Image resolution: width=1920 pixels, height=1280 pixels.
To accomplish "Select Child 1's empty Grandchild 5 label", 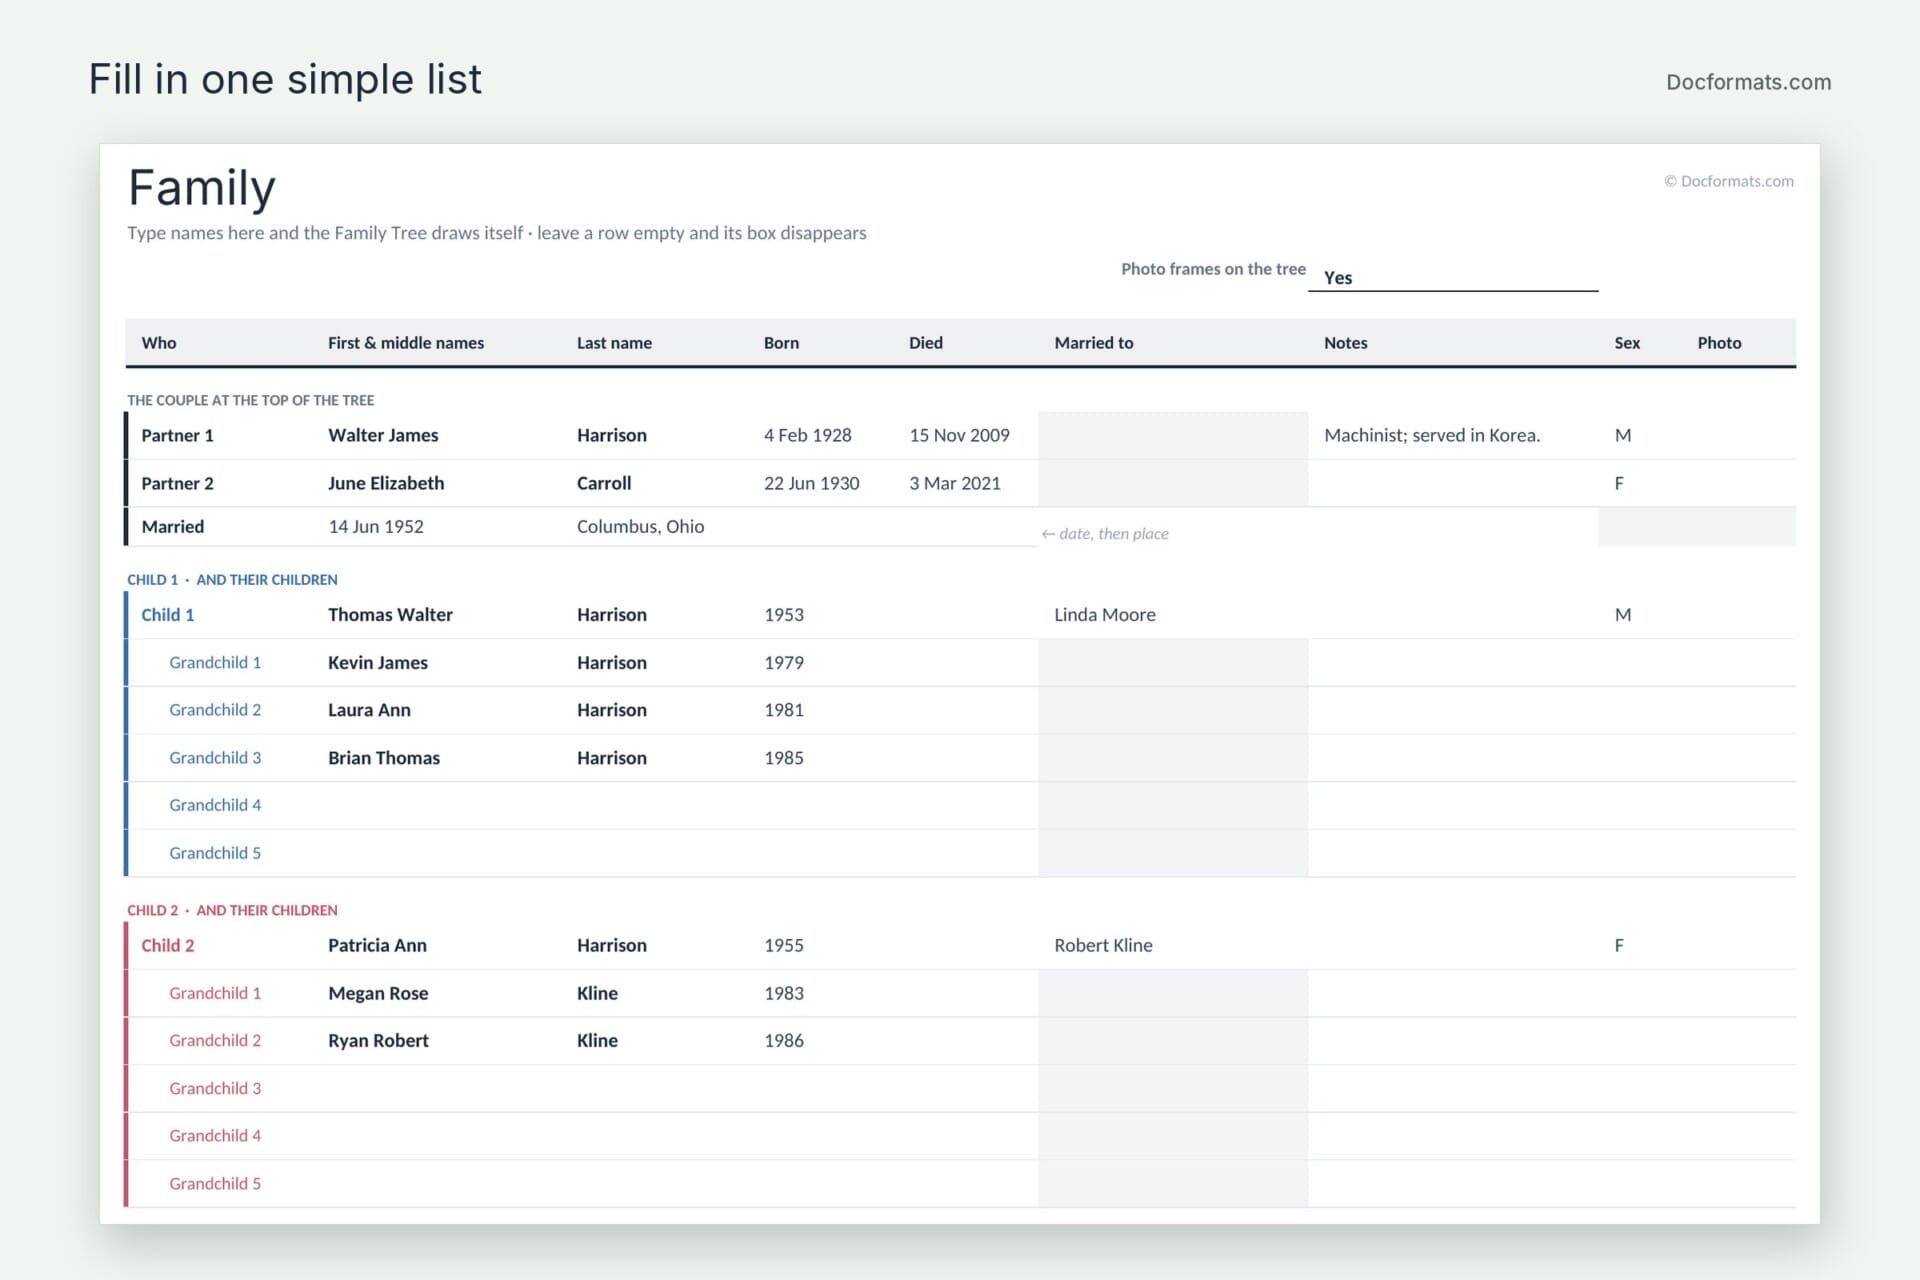I will tap(215, 852).
